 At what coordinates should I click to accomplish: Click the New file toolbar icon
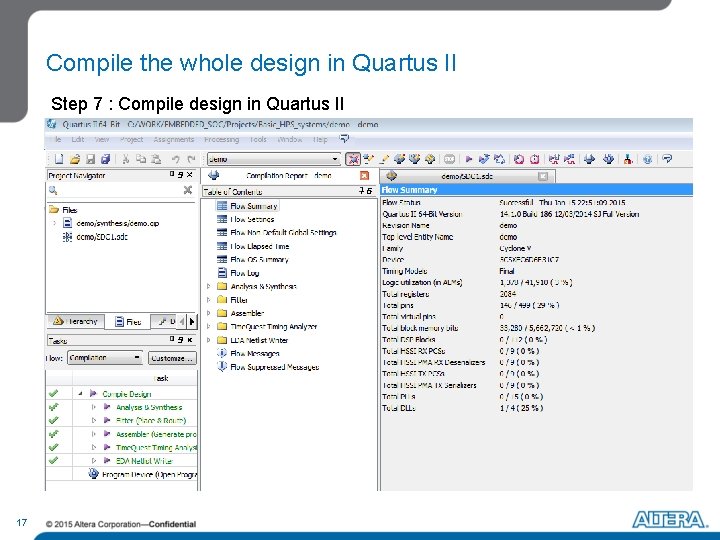(59, 159)
